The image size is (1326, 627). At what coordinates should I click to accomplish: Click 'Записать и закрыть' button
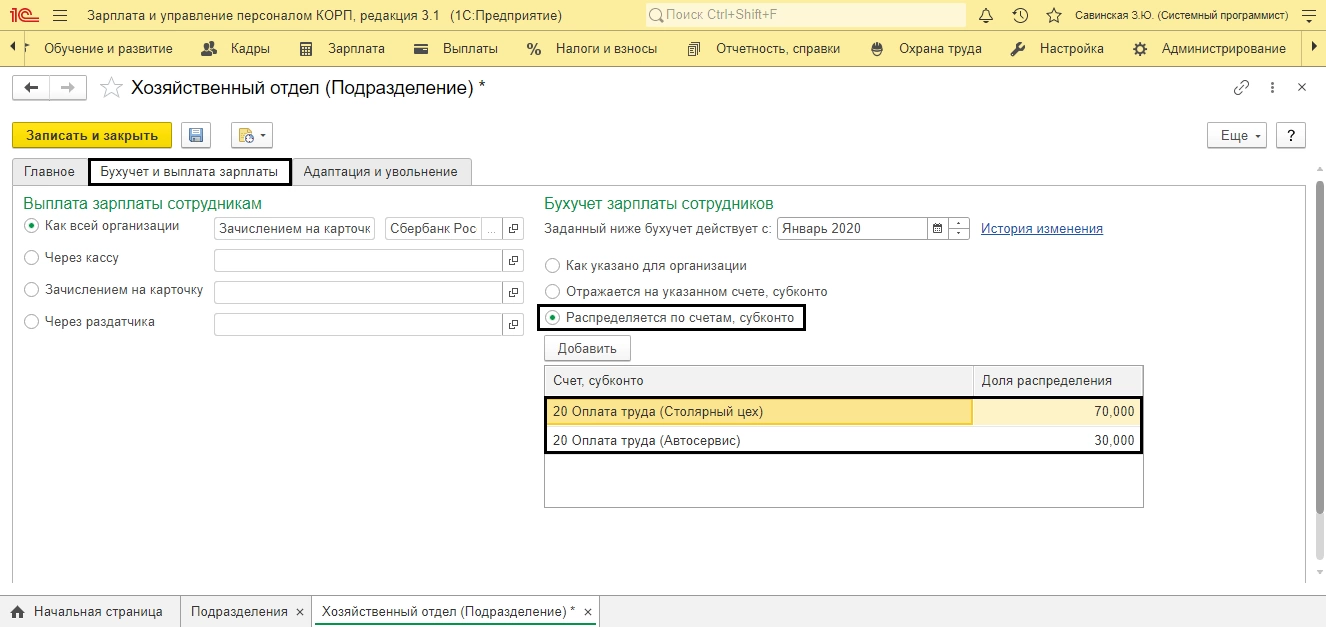coord(92,136)
